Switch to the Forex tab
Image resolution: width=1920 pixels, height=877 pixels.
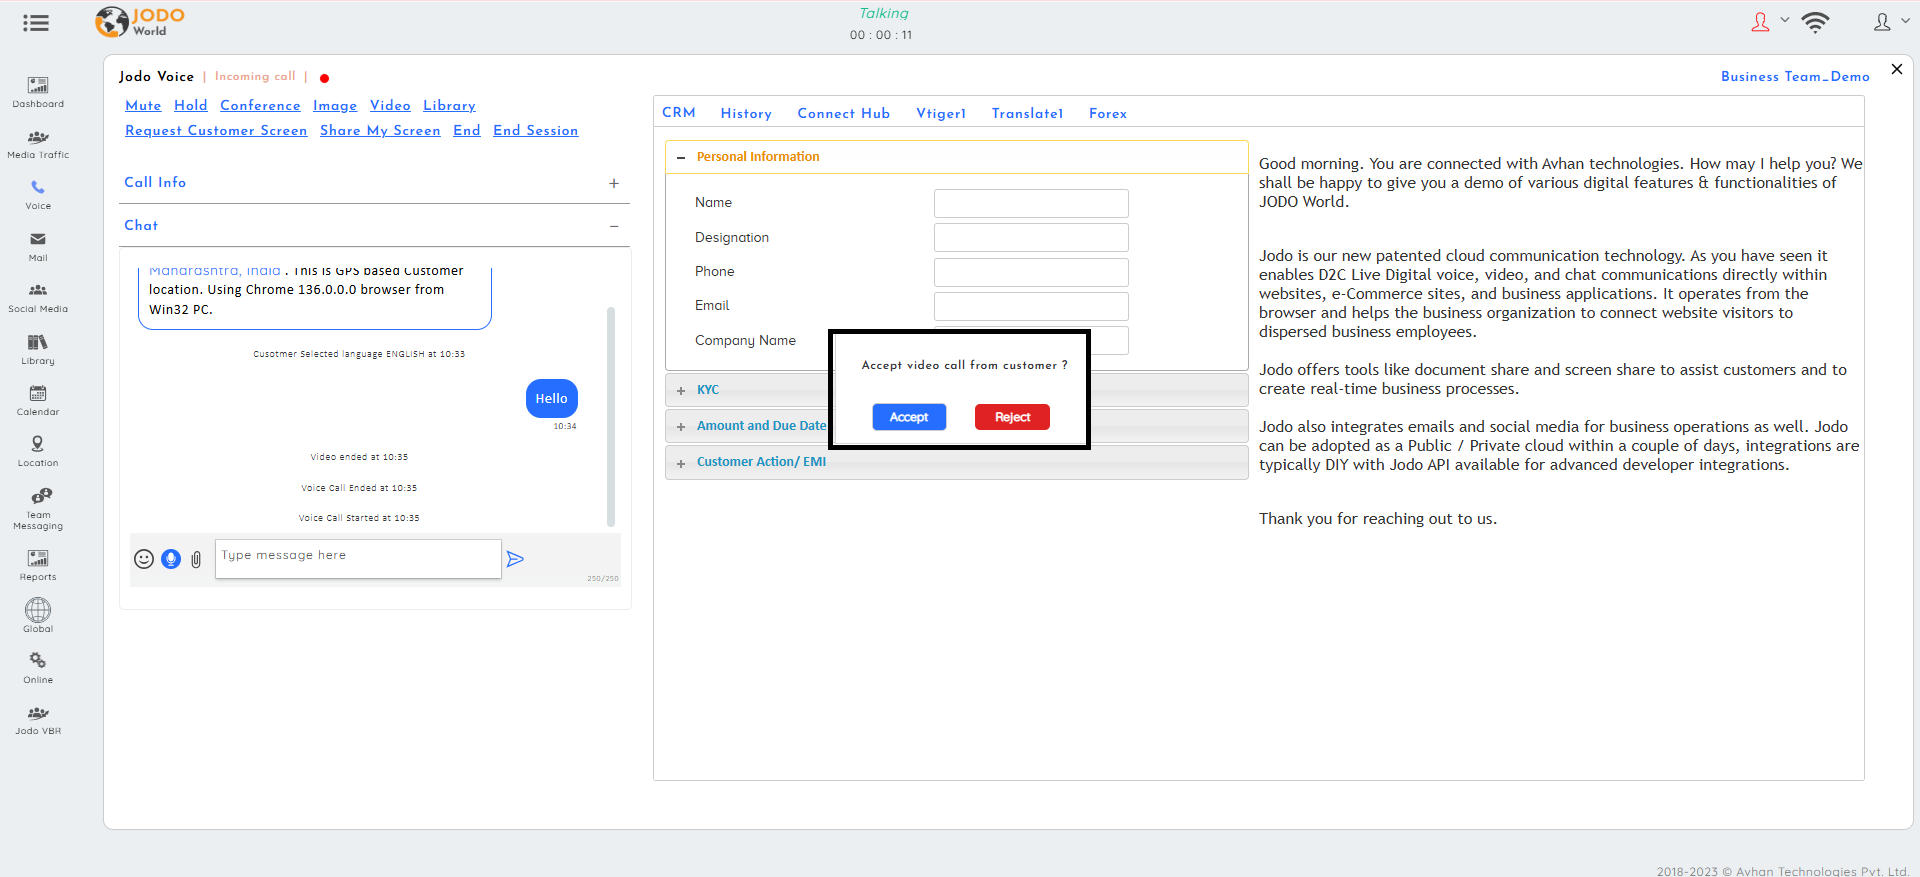coord(1108,113)
